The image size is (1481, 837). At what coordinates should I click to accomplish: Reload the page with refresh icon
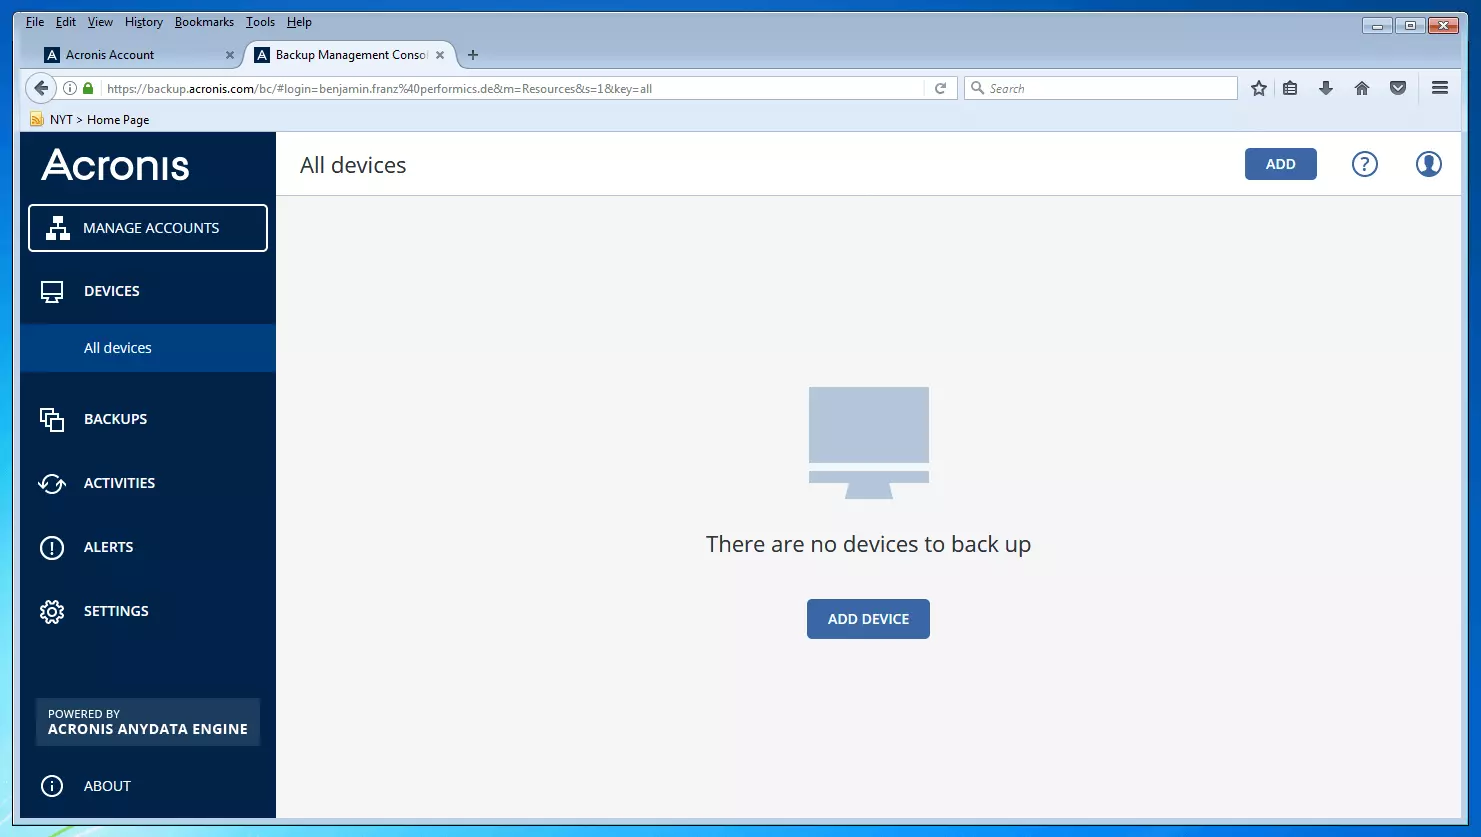[940, 88]
